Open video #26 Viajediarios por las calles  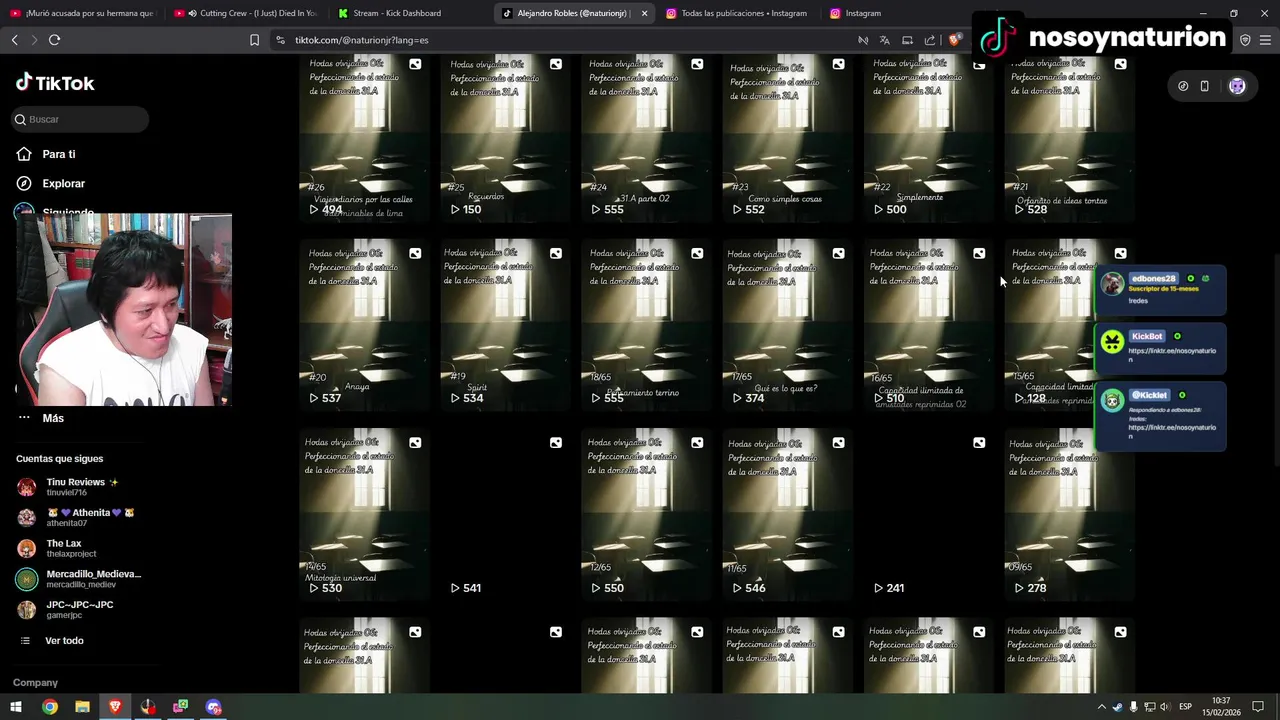tap(364, 138)
